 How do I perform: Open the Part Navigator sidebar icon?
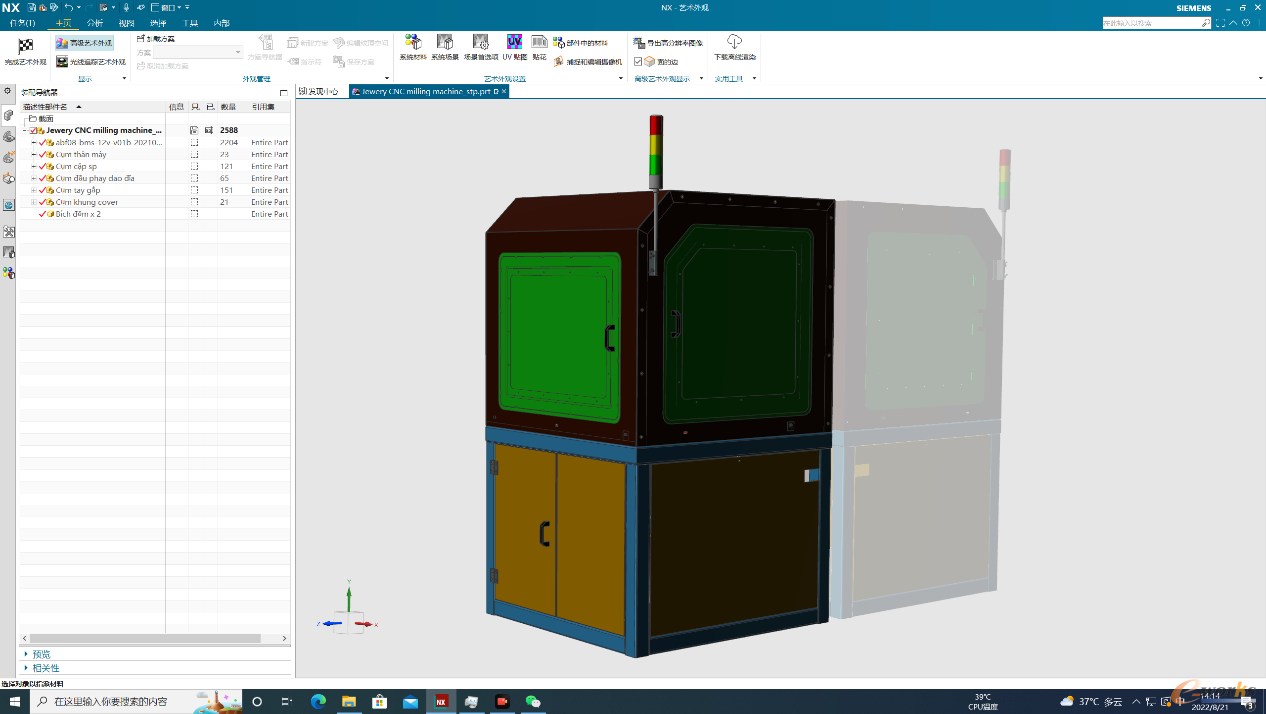(8, 136)
